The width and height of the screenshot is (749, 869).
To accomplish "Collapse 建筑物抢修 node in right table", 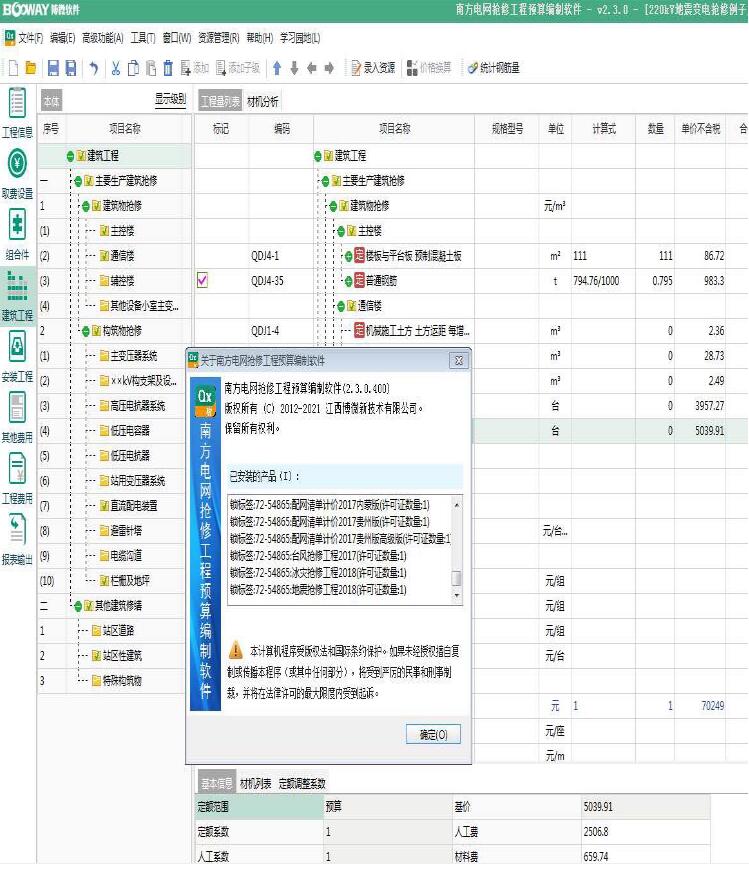I will (x=333, y=206).
